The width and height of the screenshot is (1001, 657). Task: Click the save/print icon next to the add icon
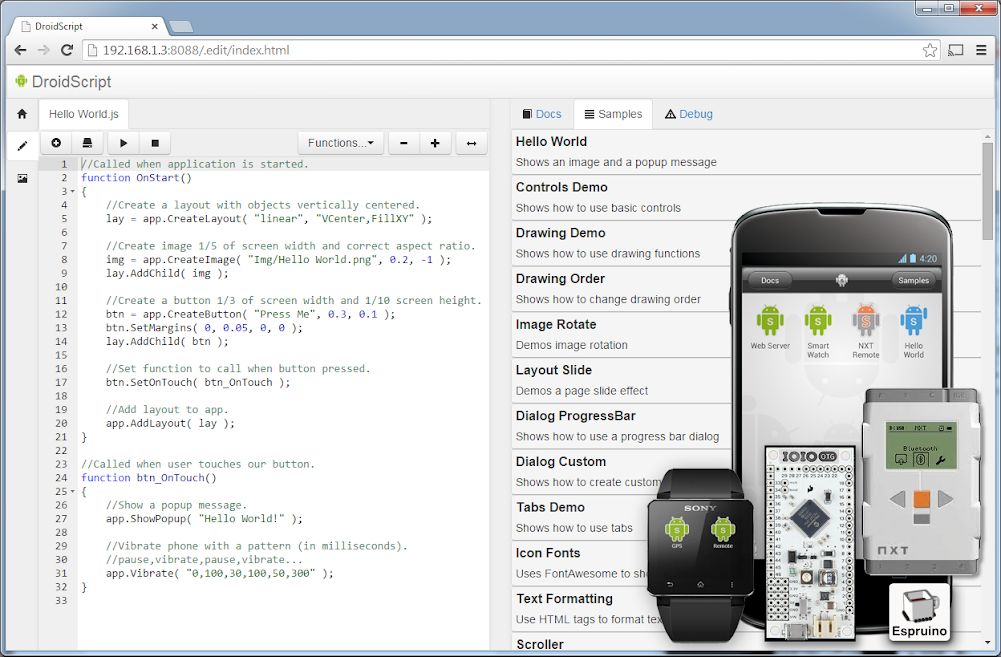click(x=88, y=142)
